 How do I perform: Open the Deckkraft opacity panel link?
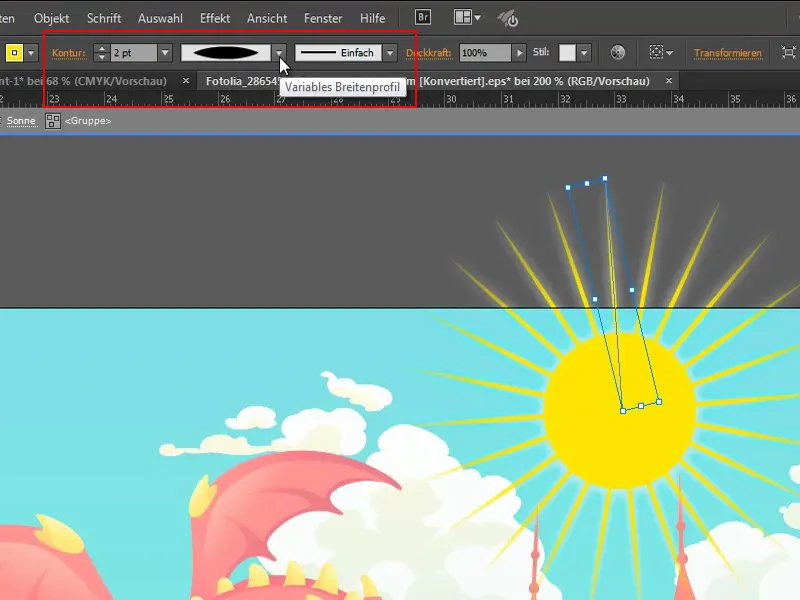(x=429, y=53)
